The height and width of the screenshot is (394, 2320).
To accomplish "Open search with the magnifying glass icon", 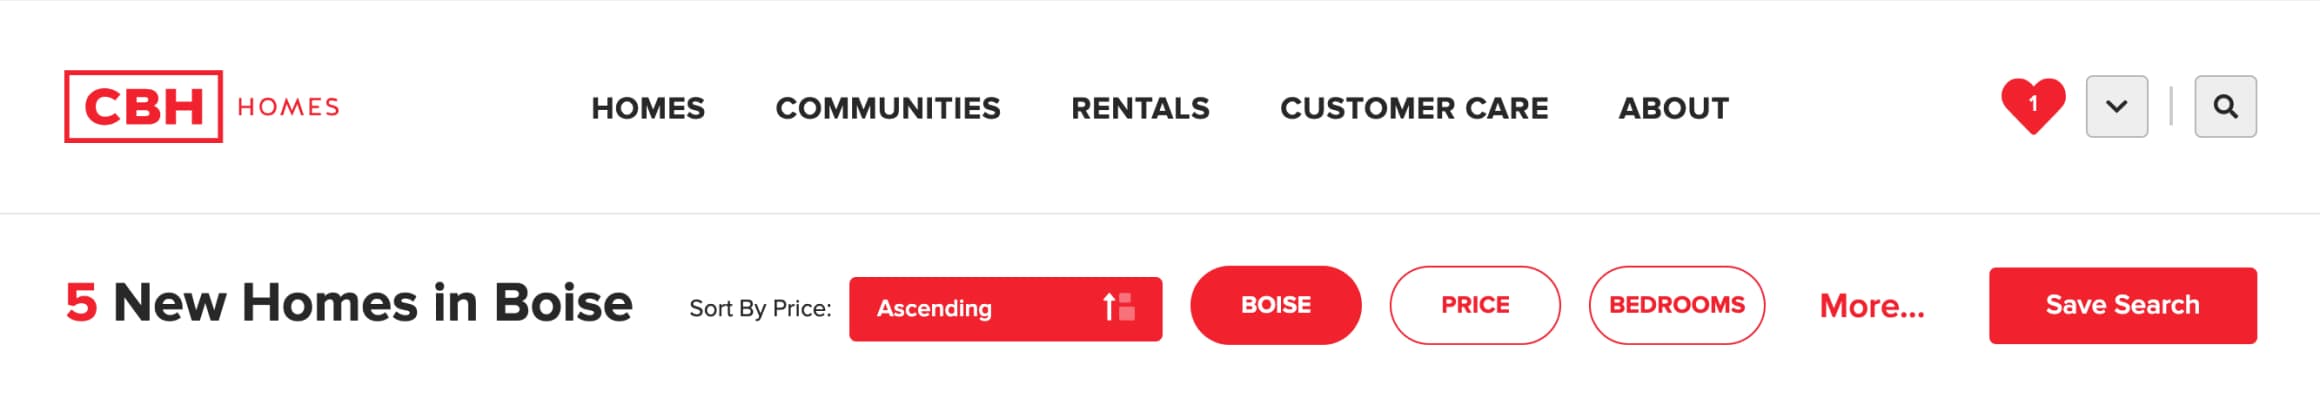I will pyautogui.click(x=2225, y=106).
